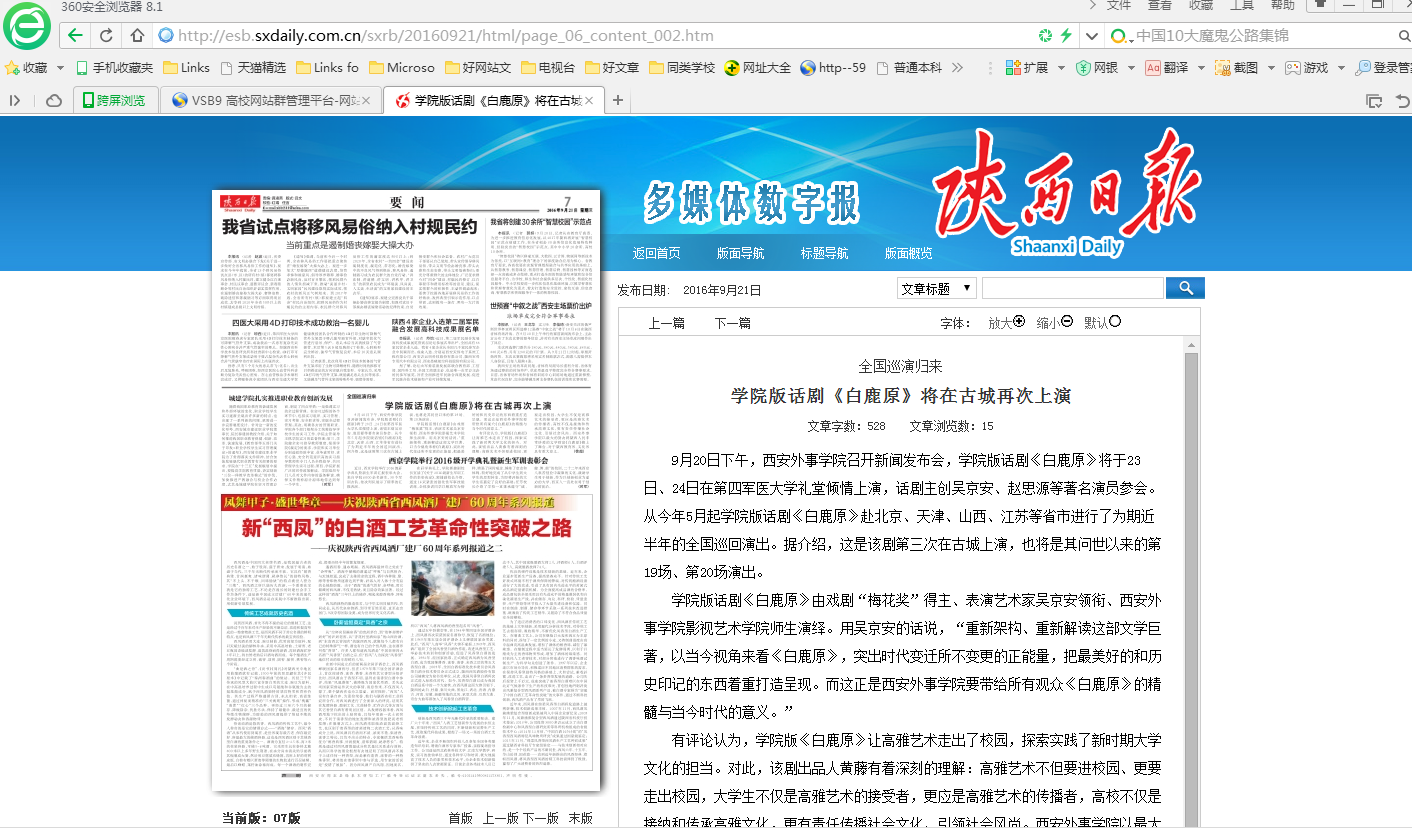Go to browser home page icon
This screenshot has height=828, width=1412.
tap(136, 36)
